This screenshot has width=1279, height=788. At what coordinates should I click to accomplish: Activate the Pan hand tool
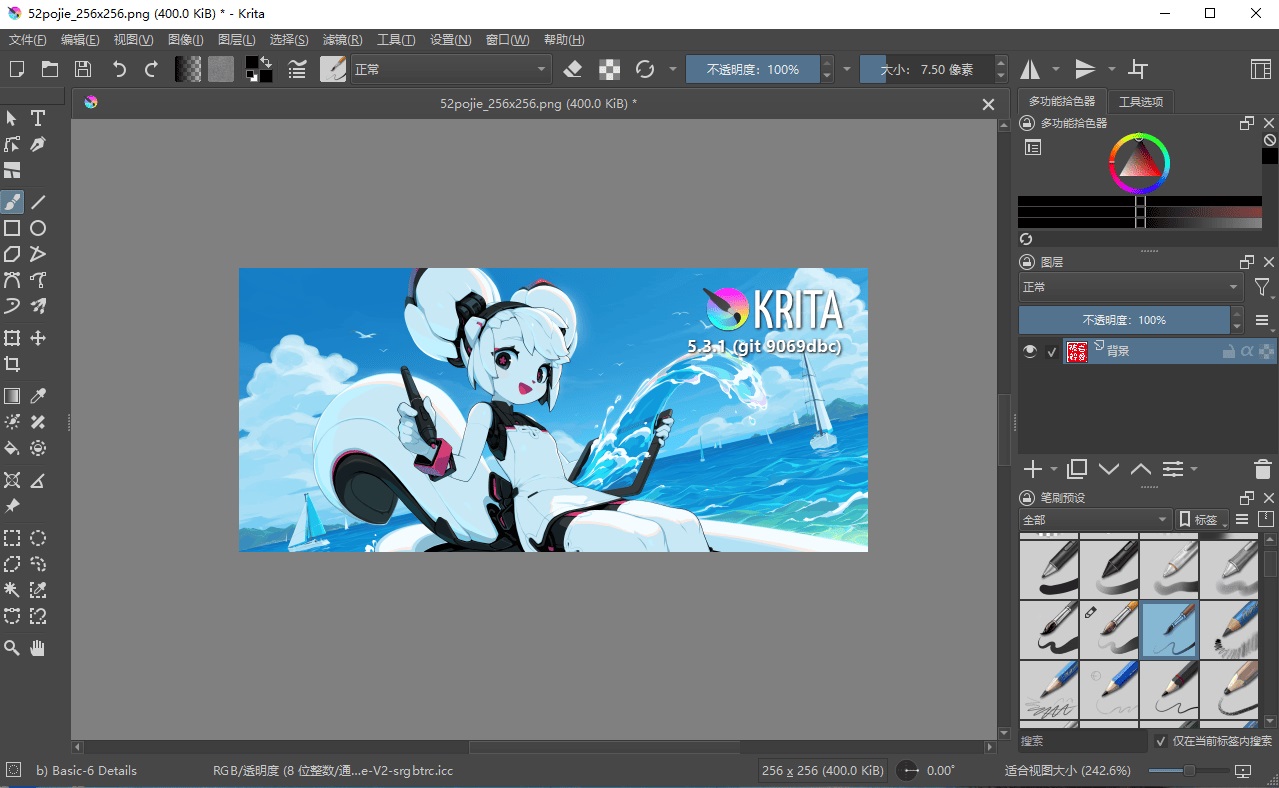pos(38,648)
